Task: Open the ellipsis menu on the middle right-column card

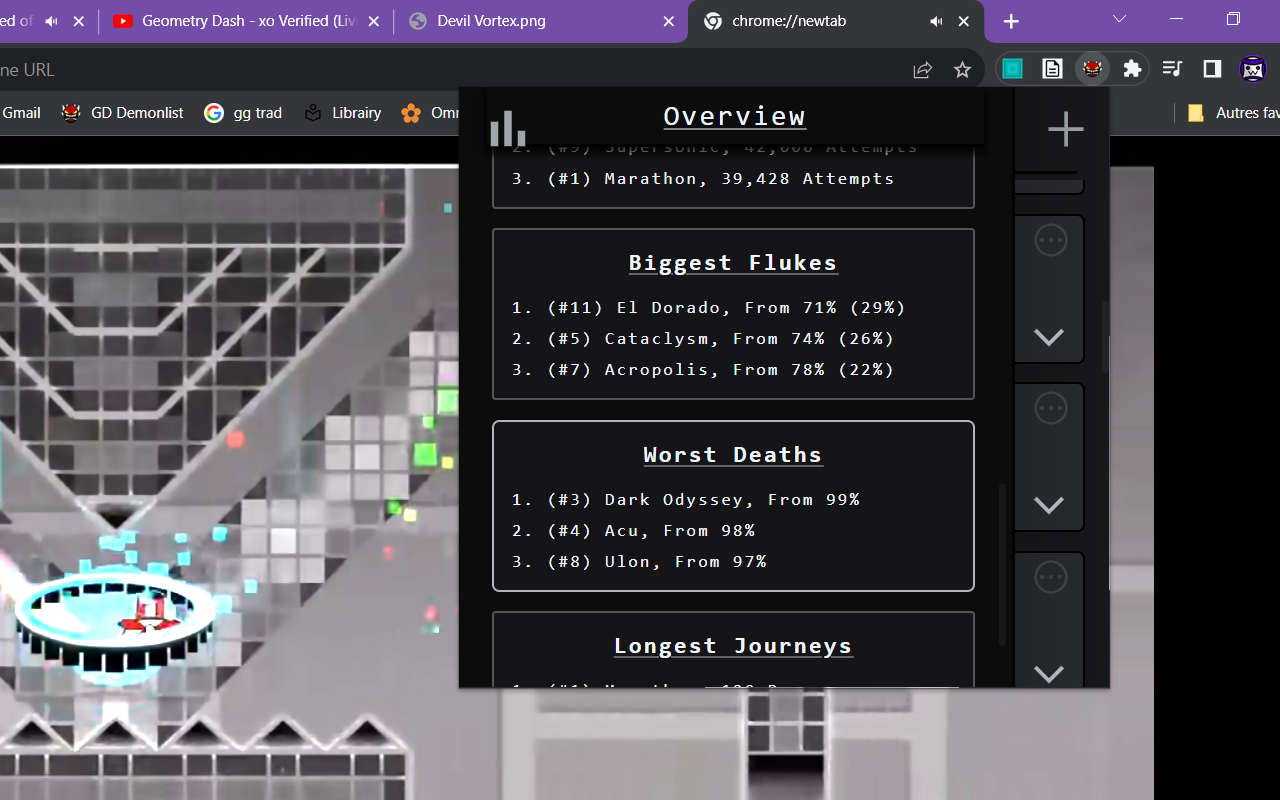Action: click(1051, 408)
